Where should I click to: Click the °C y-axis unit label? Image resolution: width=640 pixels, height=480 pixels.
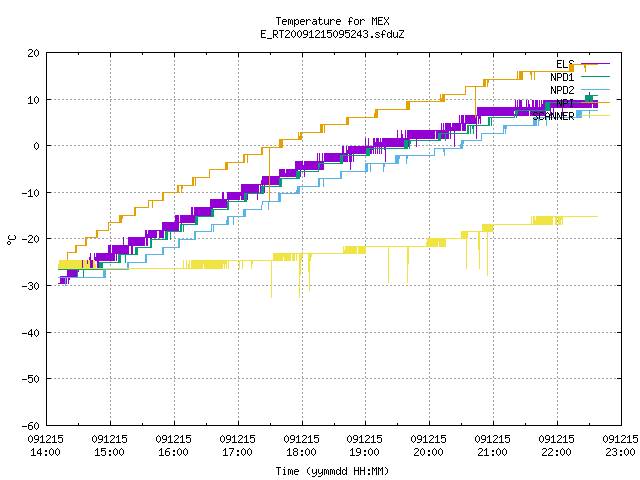click(11, 240)
